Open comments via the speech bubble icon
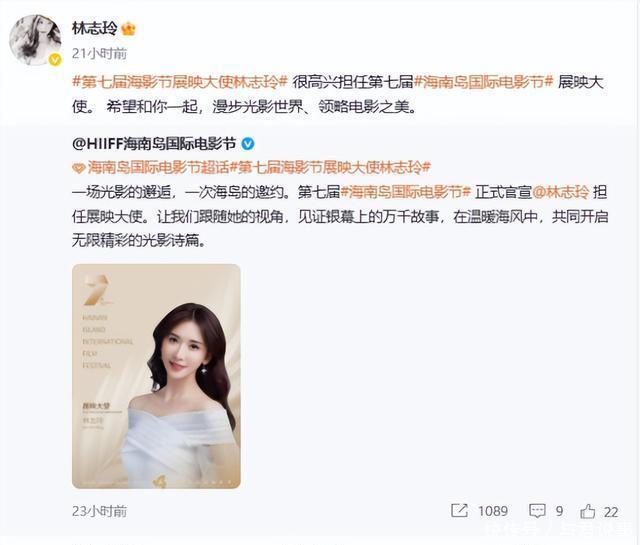Image resolution: width=640 pixels, height=545 pixels. click(537, 511)
